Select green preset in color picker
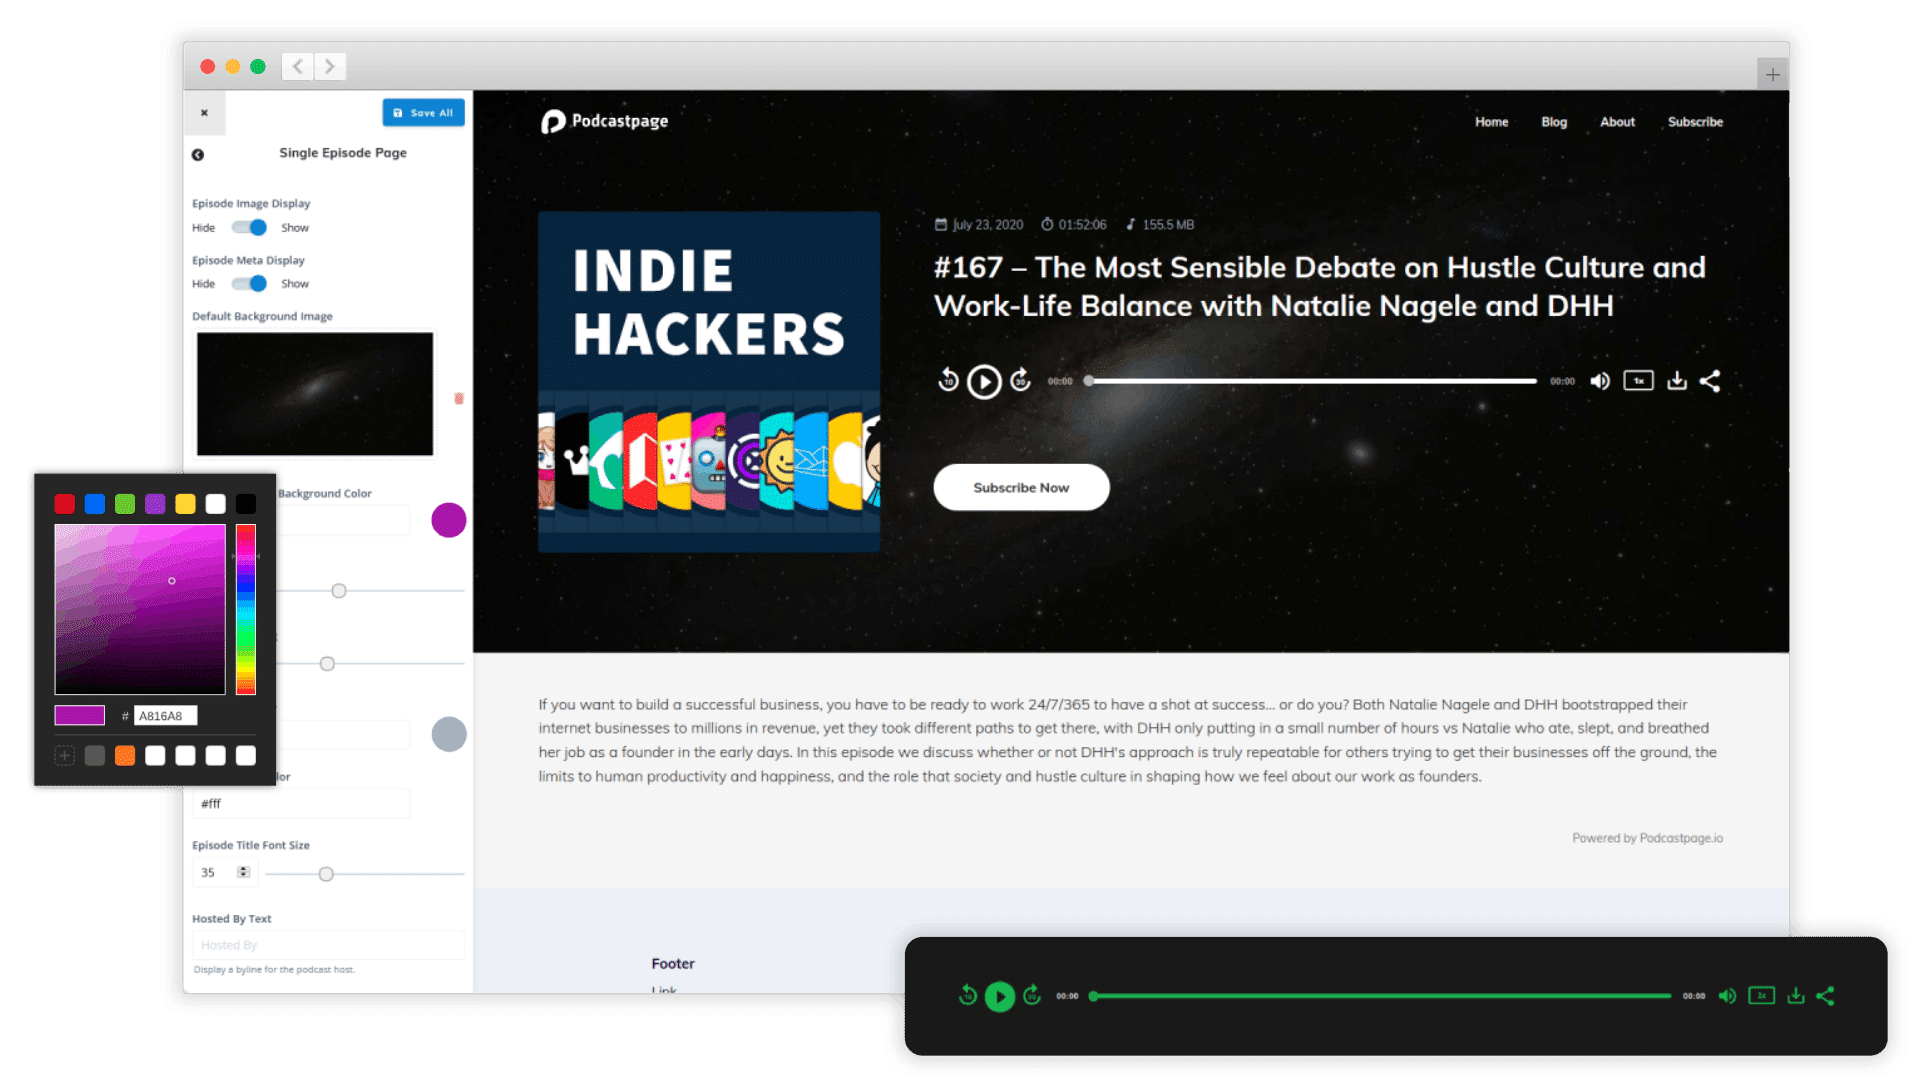Image resolution: width=1920 pixels, height=1076 pixels. tap(125, 504)
